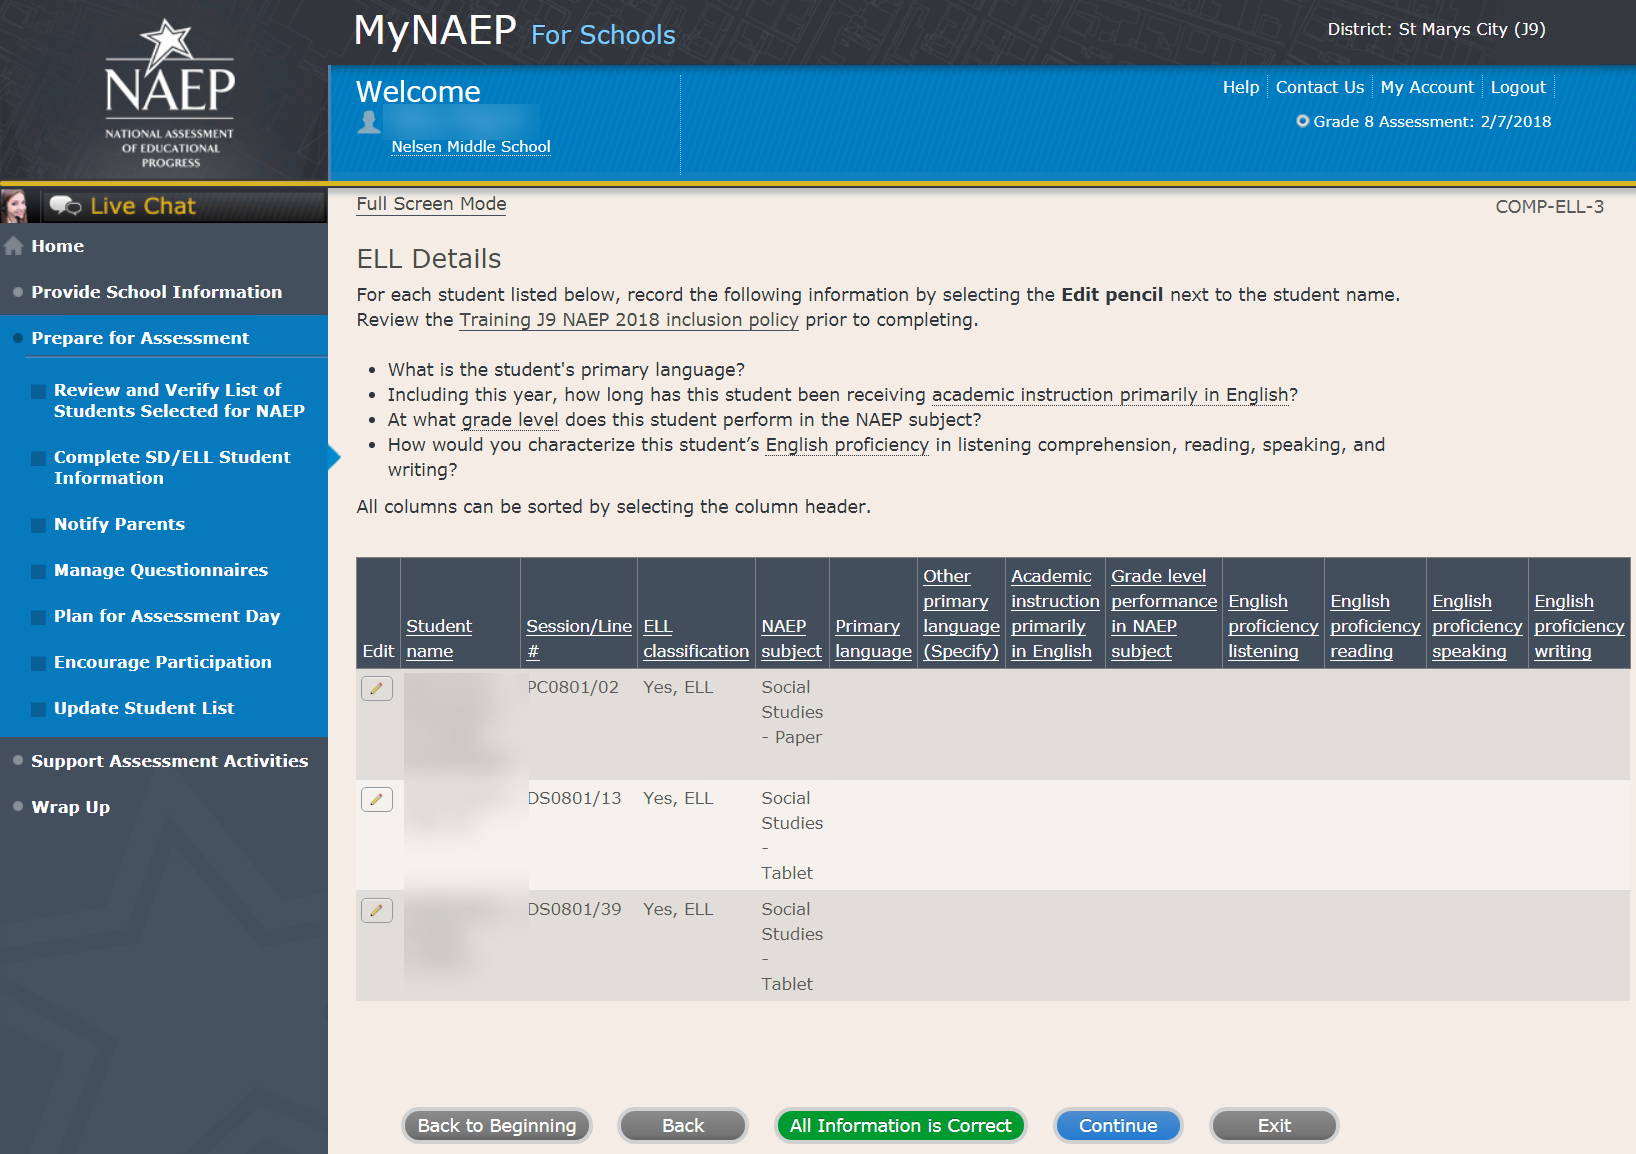
Task: Click the NAEP logo
Action: pyautogui.click(x=170, y=93)
